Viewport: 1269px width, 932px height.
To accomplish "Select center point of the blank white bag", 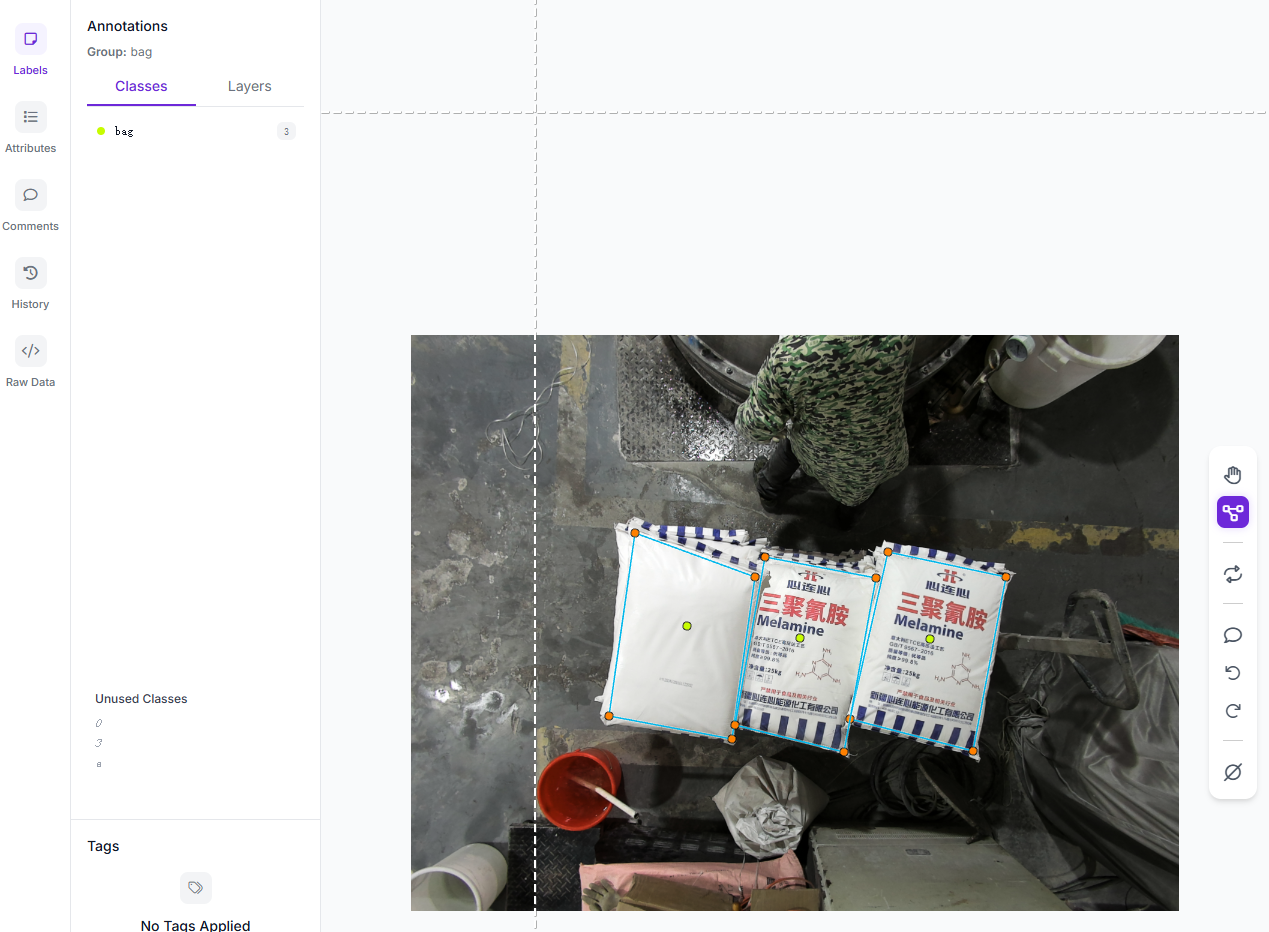I will click(x=687, y=626).
